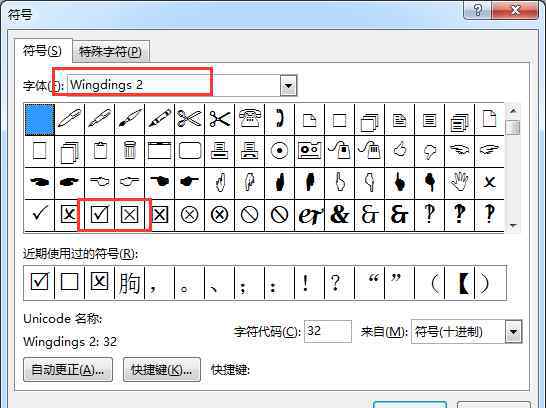
Task: Click the 字符代码 input field
Action: tap(328, 331)
